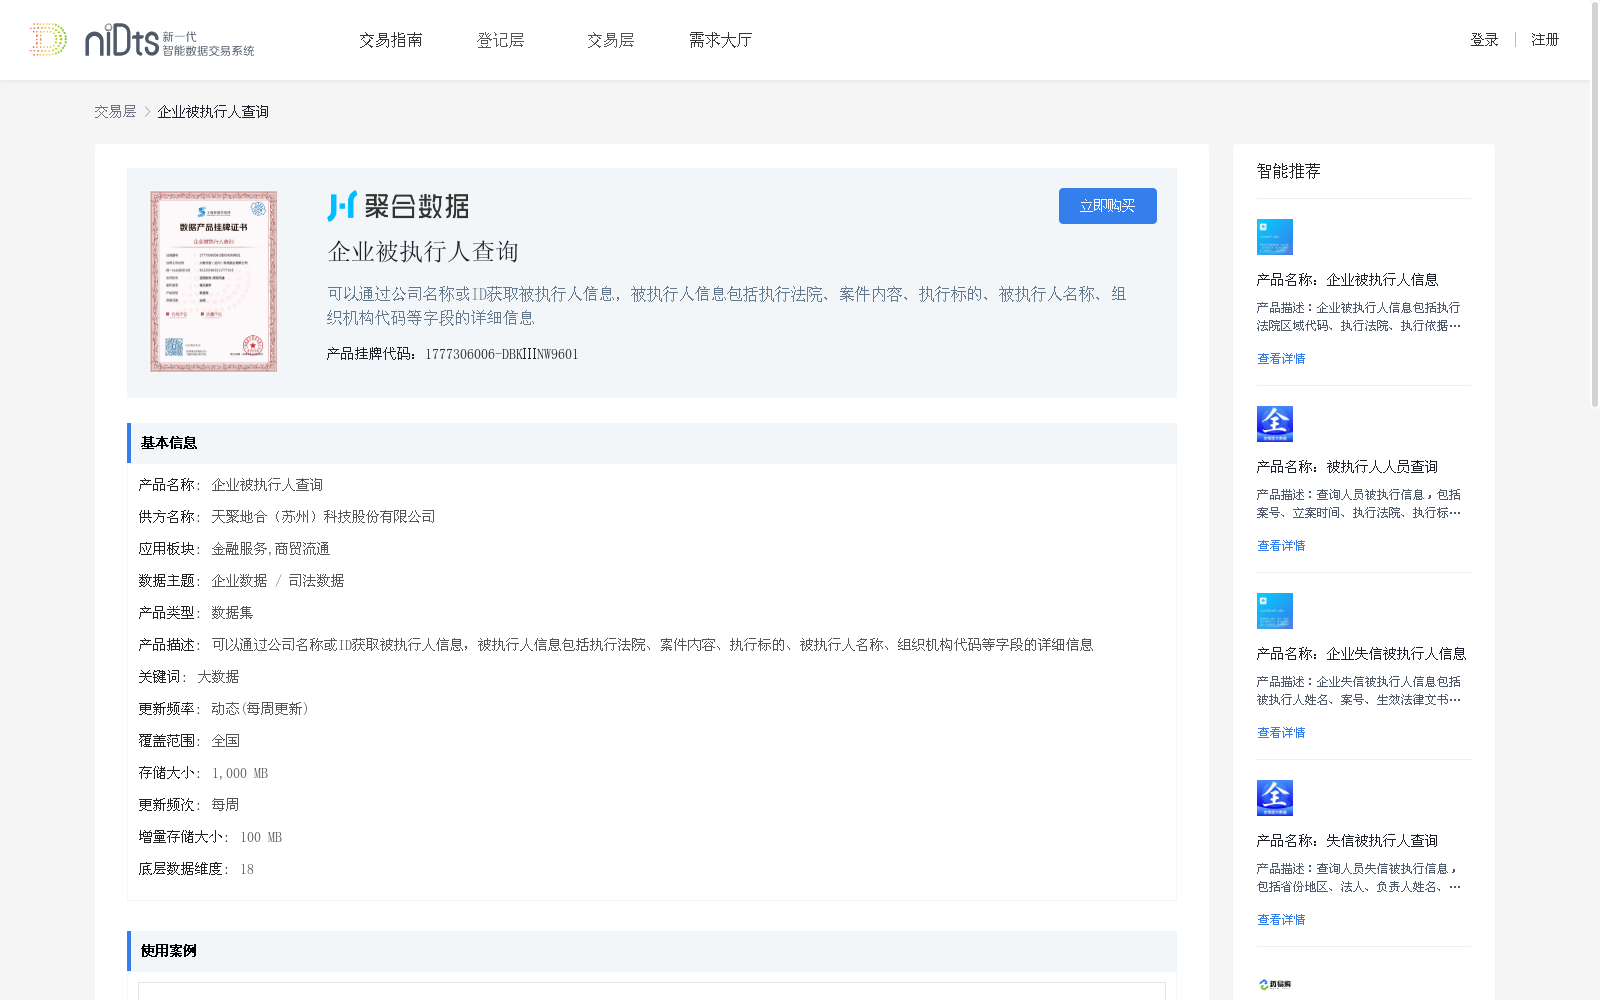The width and height of the screenshot is (1600, 1000).
Task: Click product name 被执行人人员查询
Action: tap(1382, 467)
